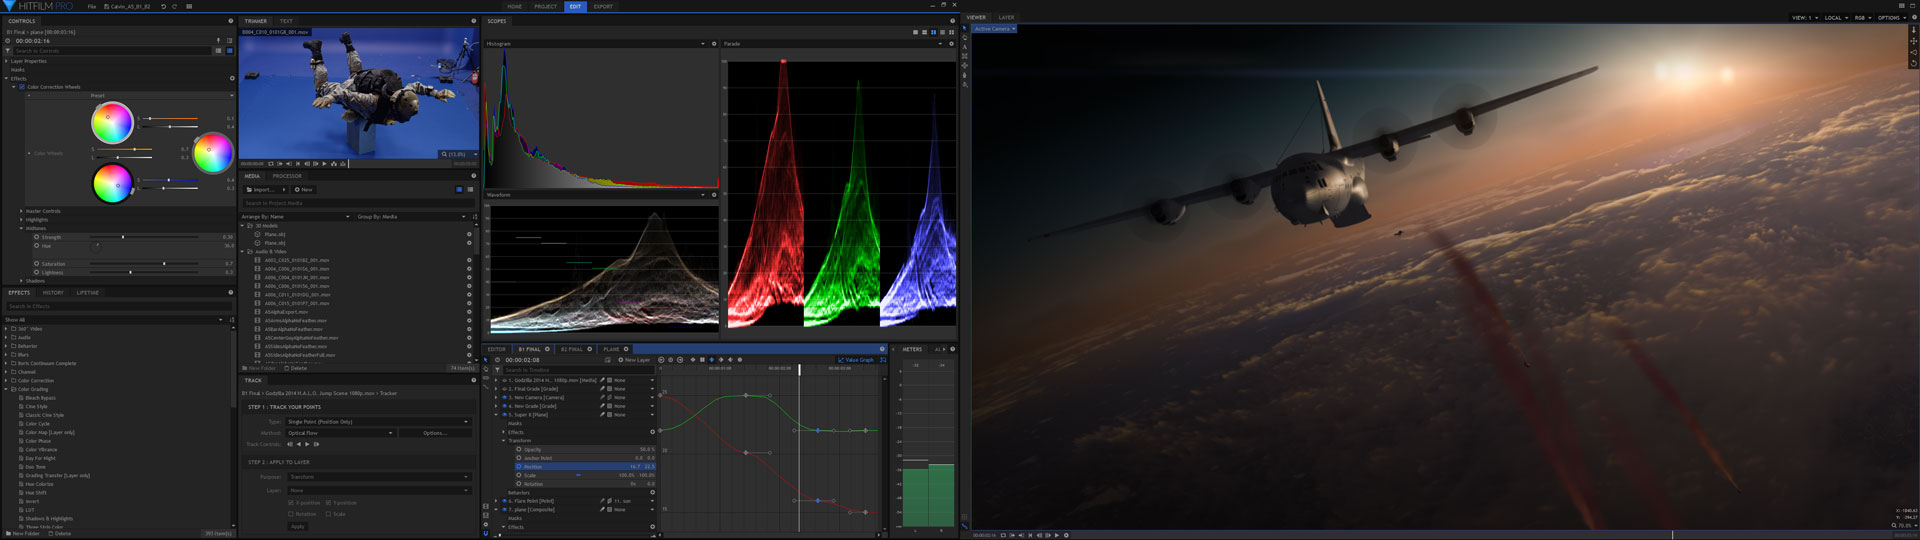Select the Bleach Bypass effect
1920x540 pixels.
point(40,398)
